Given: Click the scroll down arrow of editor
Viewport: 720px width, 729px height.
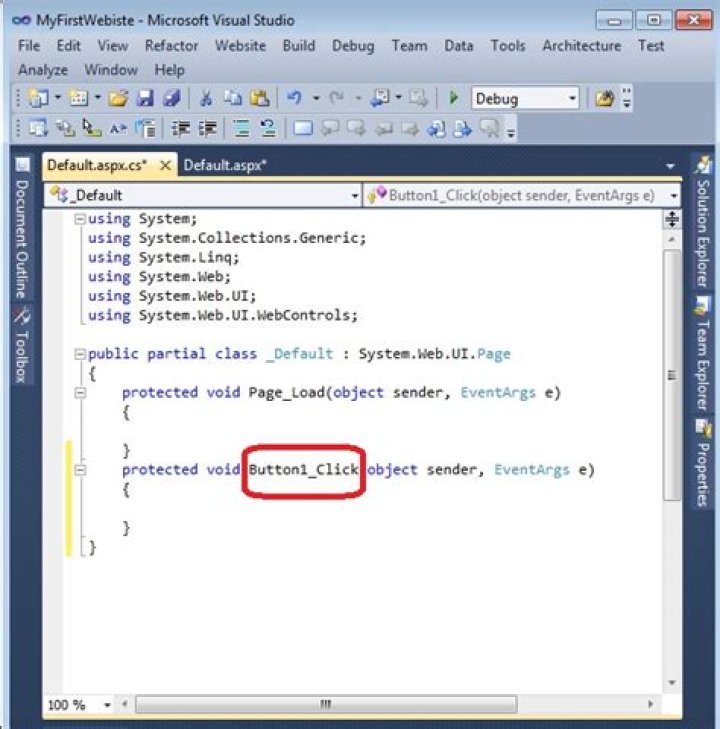Looking at the screenshot, I should coord(672,683).
